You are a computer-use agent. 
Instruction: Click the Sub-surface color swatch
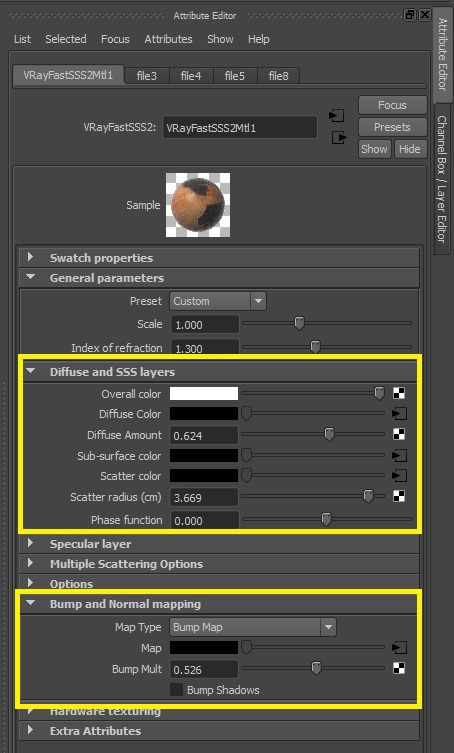tap(204, 455)
